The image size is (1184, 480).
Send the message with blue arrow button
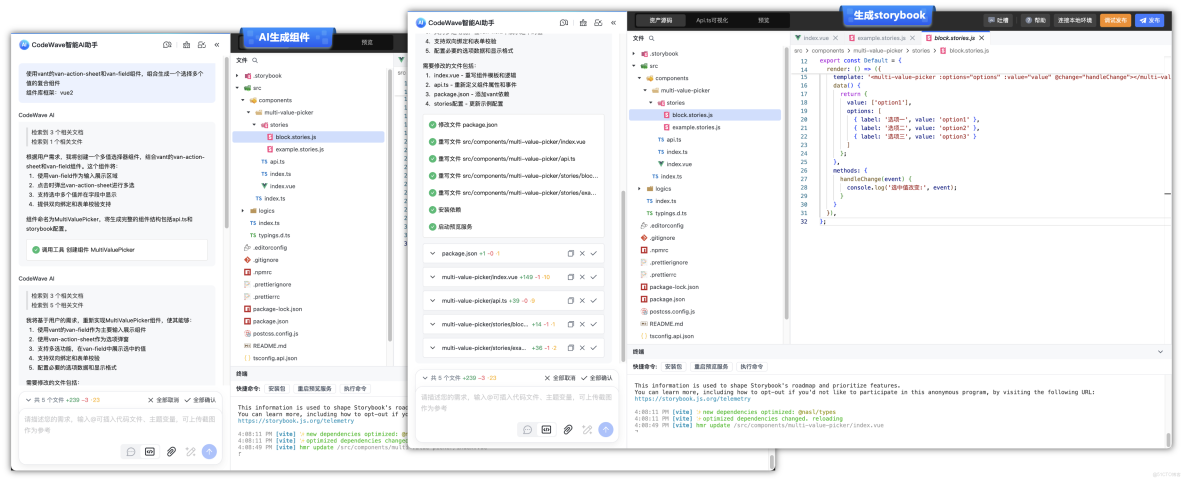pyautogui.click(x=606, y=429)
